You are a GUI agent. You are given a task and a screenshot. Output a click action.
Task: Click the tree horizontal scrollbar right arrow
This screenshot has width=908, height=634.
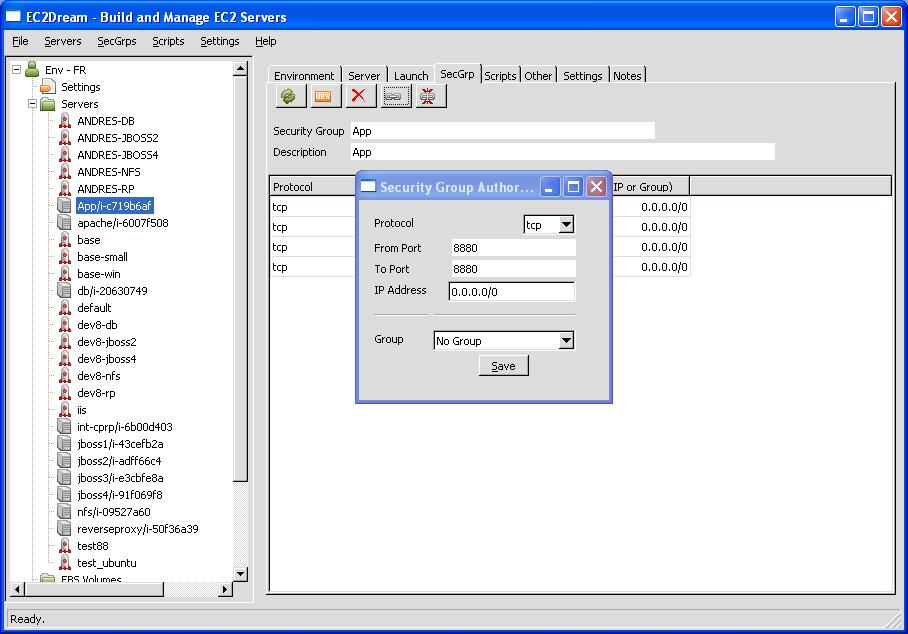225,589
